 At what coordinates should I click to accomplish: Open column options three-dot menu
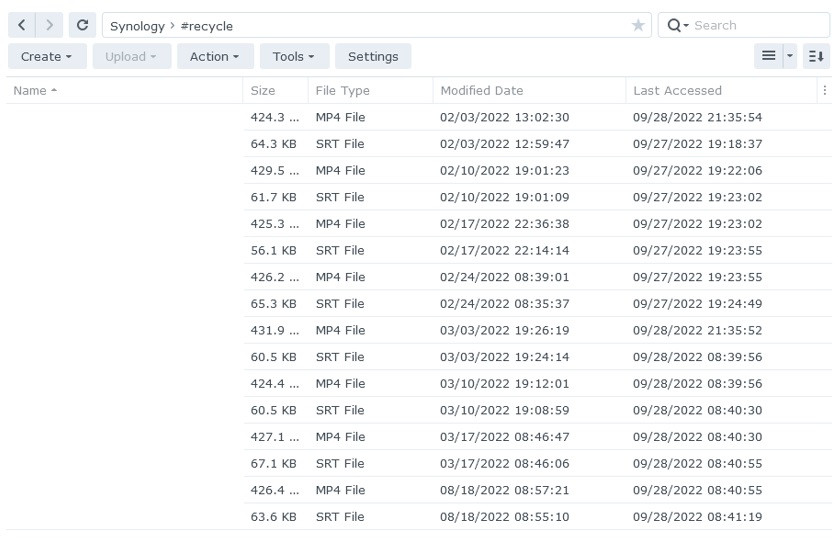click(x=825, y=90)
